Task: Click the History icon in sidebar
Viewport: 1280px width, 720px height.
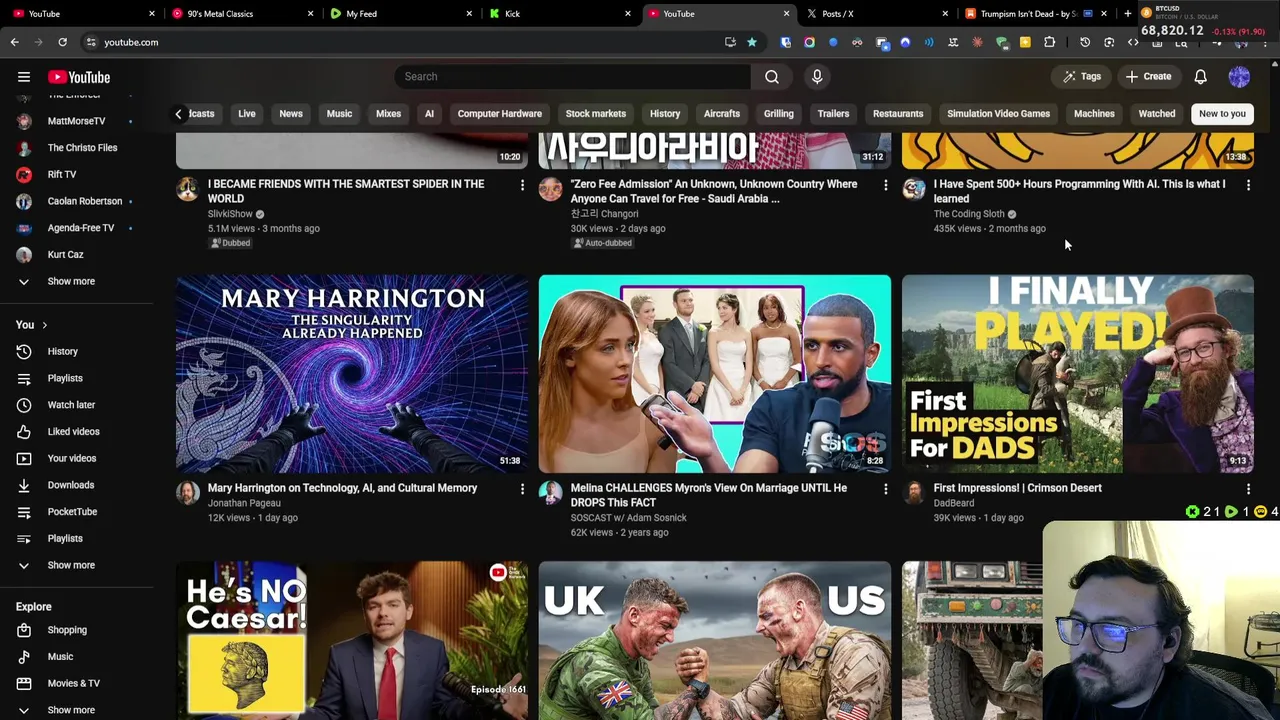Action: pyautogui.click(x=24, y=351)
